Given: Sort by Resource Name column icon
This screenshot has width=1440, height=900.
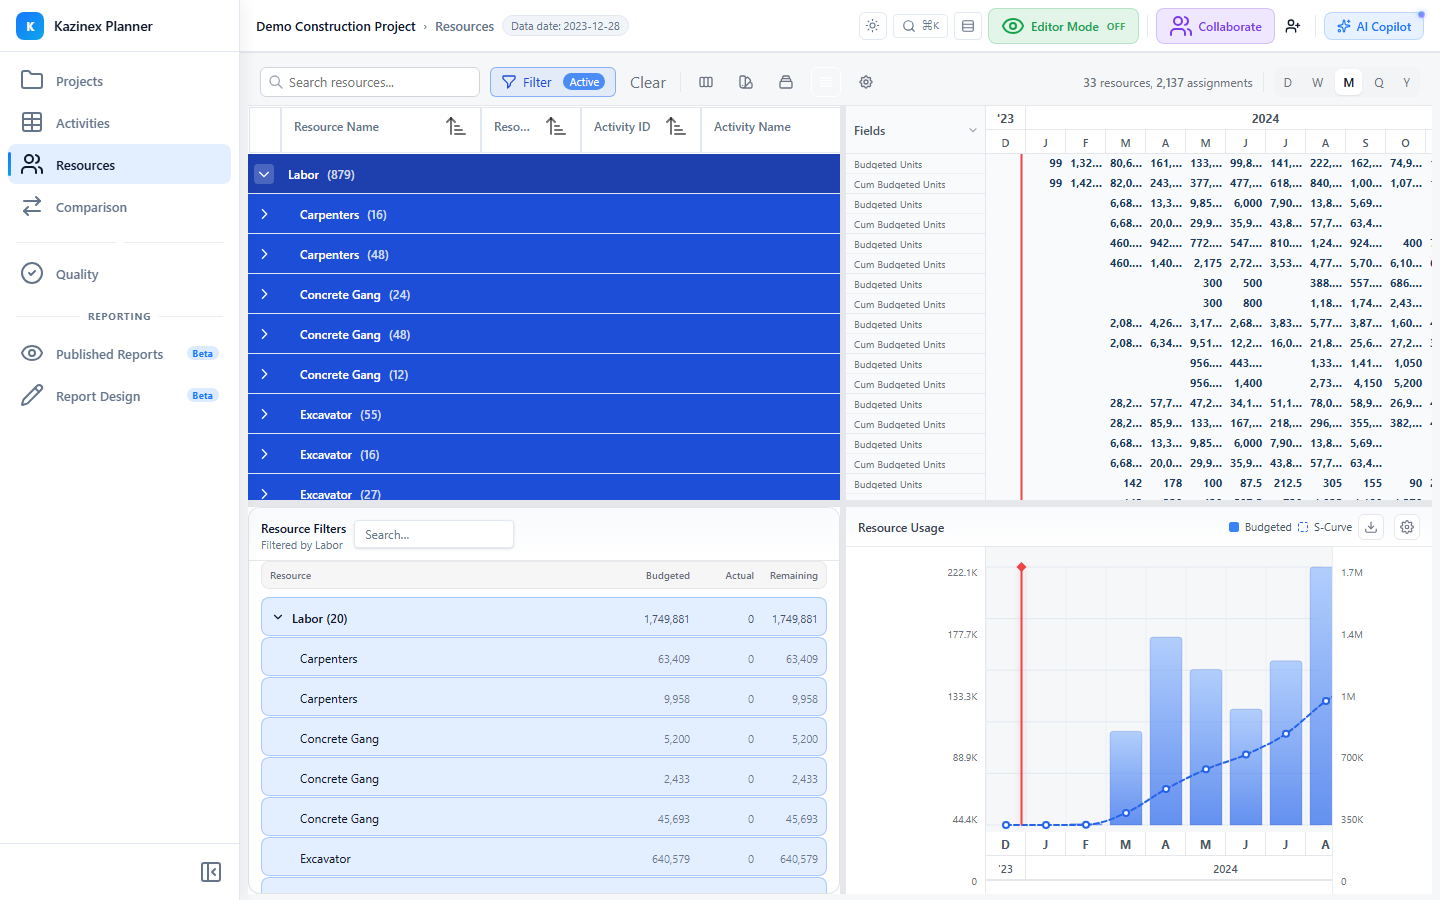Looking at the screenshot, I should pos(456,127).
